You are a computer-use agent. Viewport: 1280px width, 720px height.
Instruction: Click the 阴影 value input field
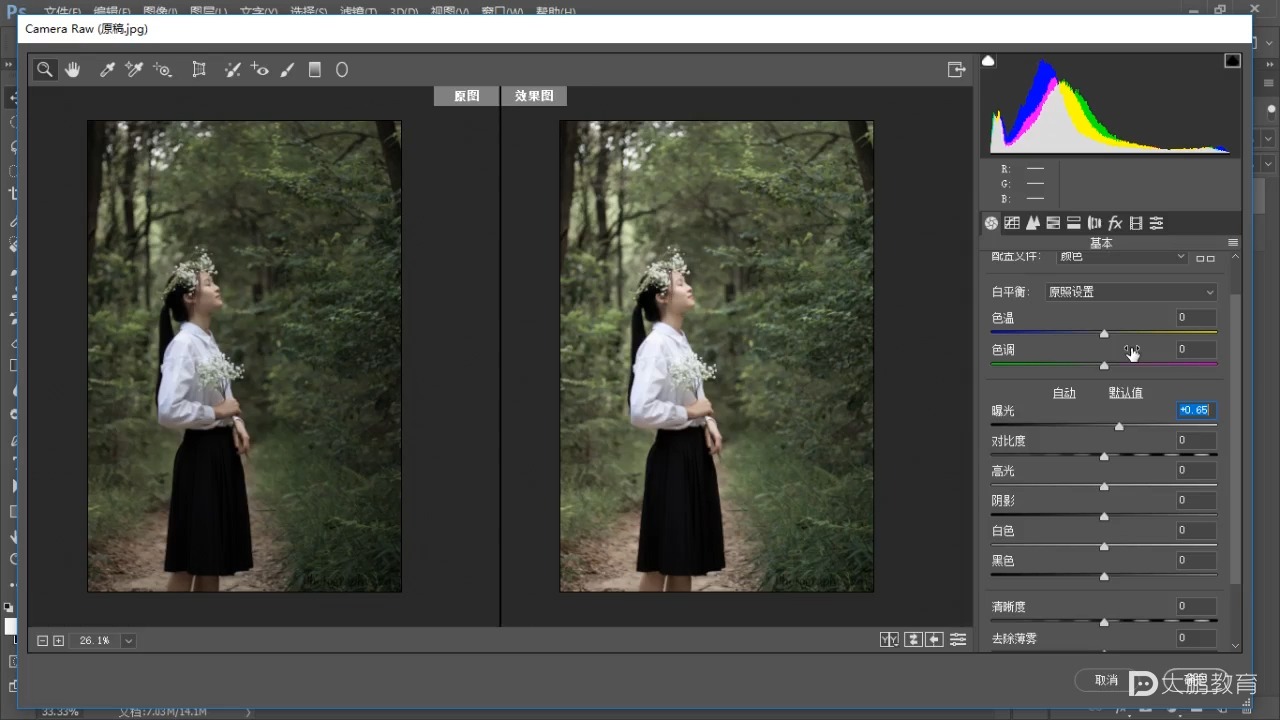pos(1196,500)
